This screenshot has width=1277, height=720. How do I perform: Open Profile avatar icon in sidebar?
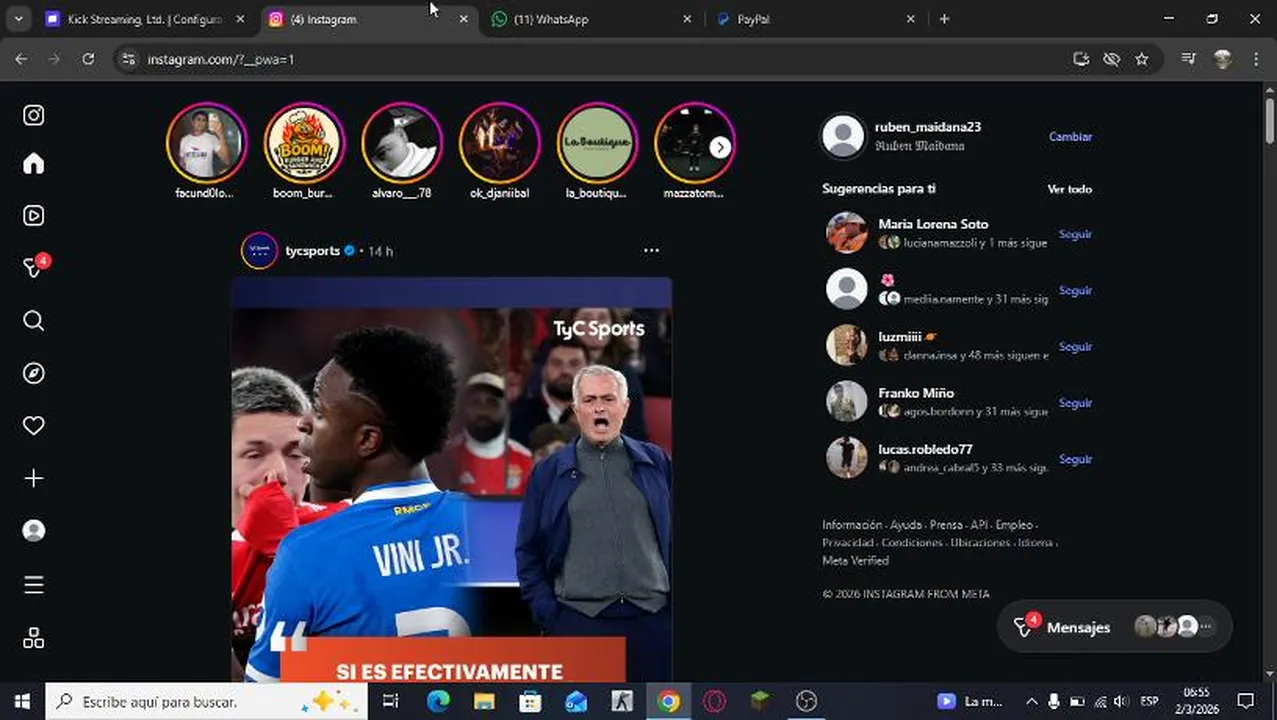click(x=33, y=531)
